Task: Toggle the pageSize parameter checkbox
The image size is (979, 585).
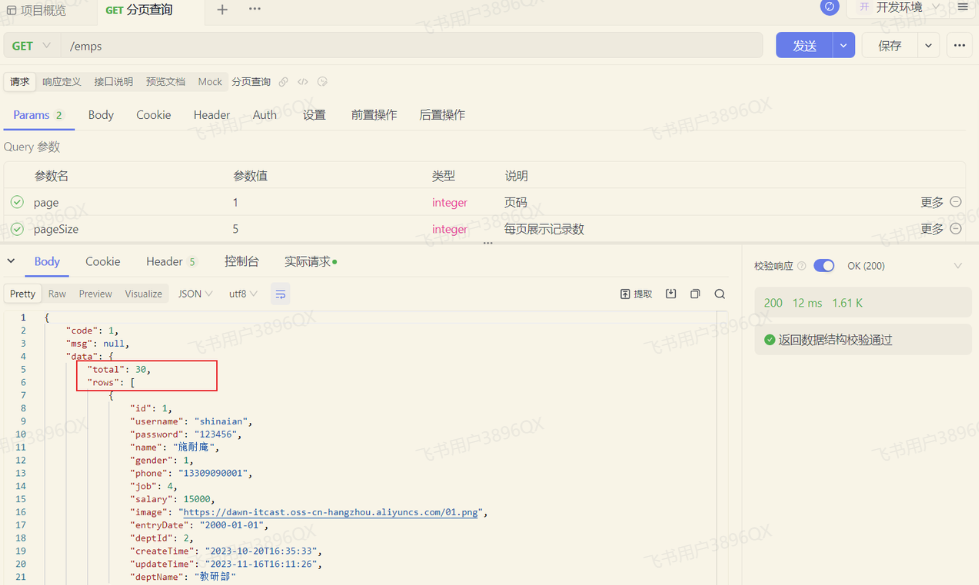Action: (17, 229)
